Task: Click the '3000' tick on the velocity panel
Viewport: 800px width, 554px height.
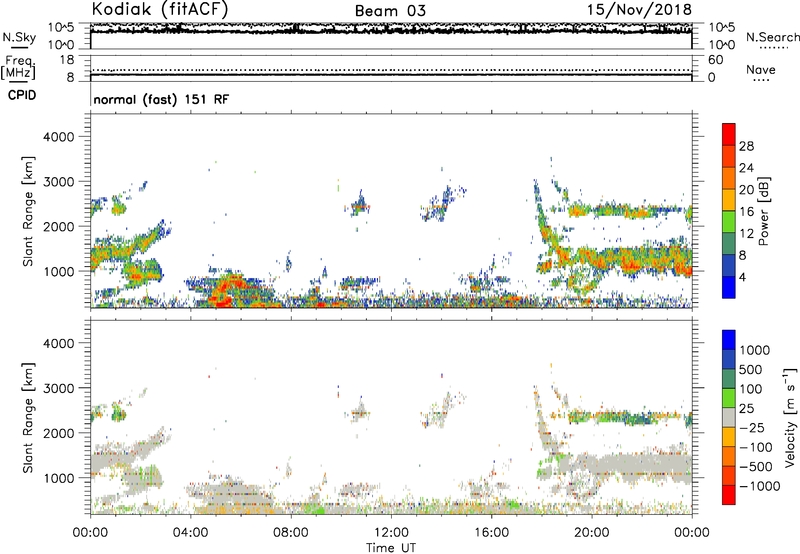Action: (58, 388)
